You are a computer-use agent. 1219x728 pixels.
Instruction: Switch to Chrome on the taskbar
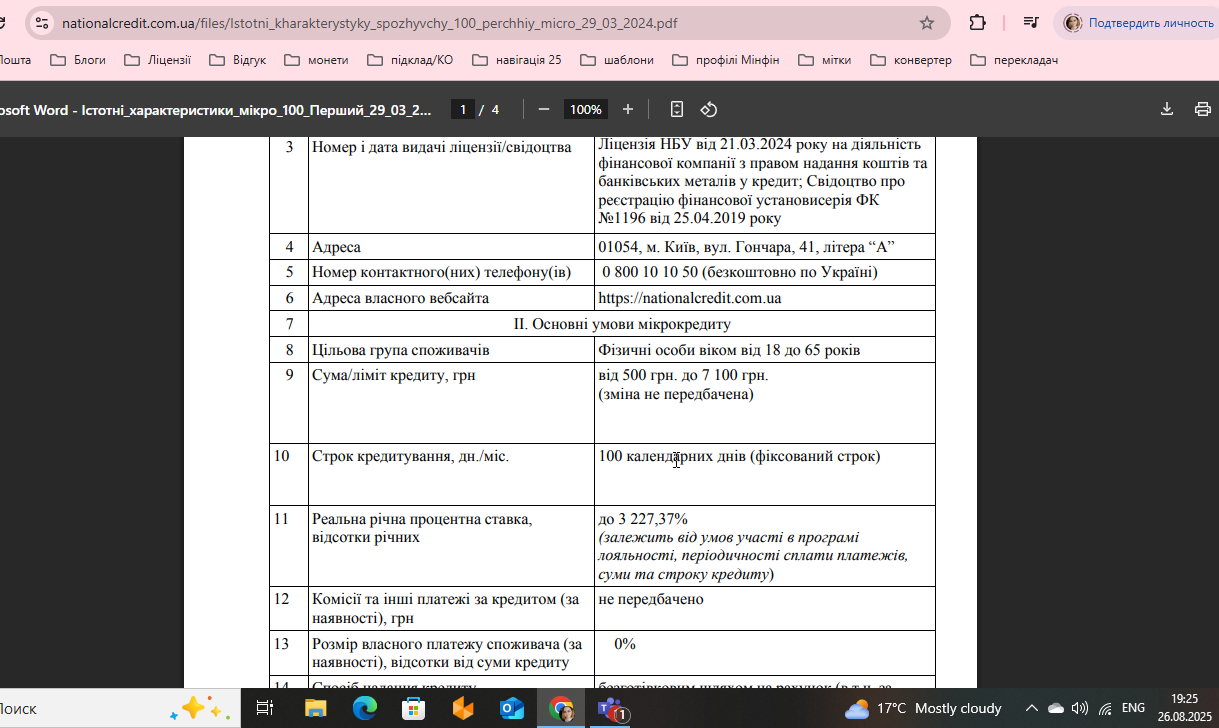click(x=561, y=709)
